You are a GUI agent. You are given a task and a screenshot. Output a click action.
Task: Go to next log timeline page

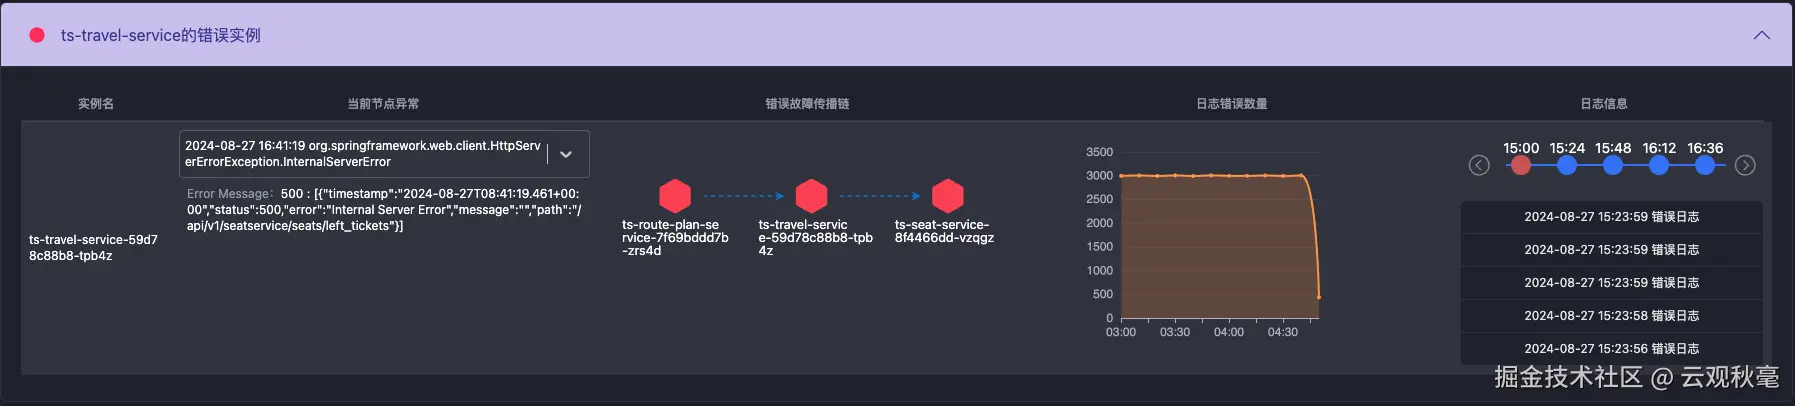[x=1745, y=165]
